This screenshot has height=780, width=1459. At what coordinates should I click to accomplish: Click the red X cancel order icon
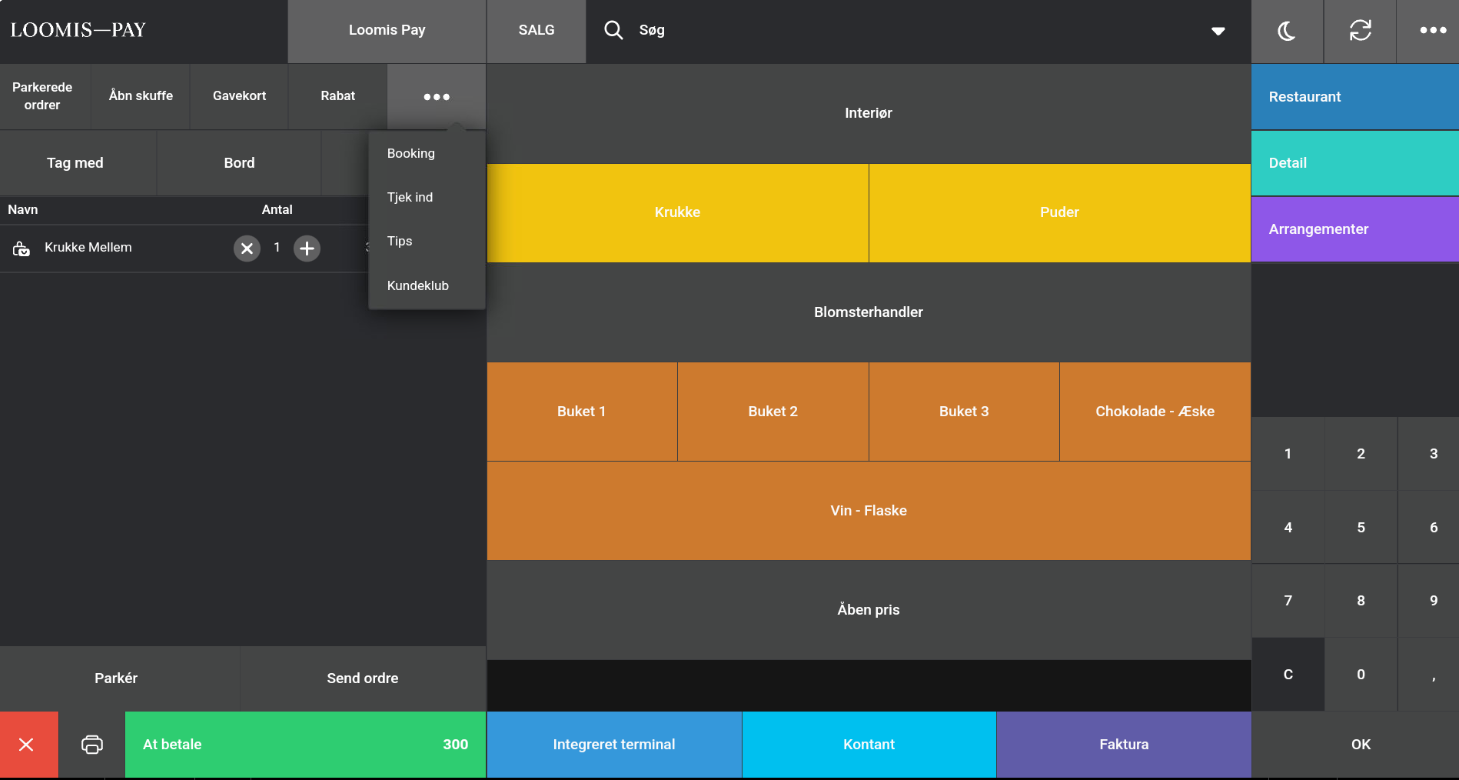27,744
